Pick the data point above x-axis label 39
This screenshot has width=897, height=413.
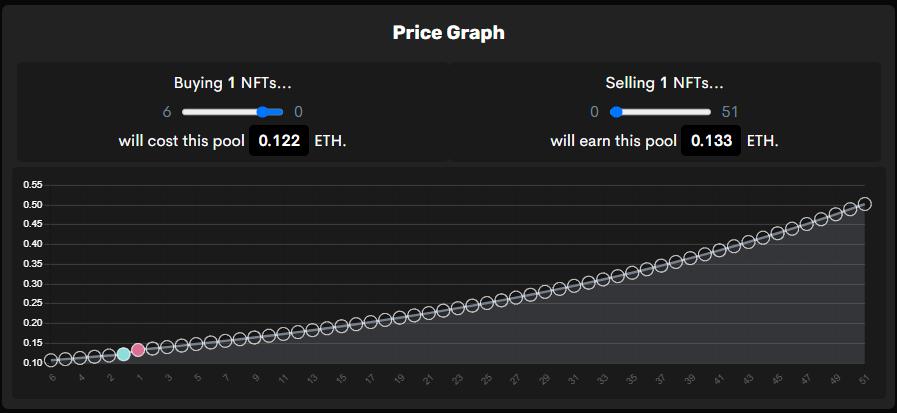(691, 257)
